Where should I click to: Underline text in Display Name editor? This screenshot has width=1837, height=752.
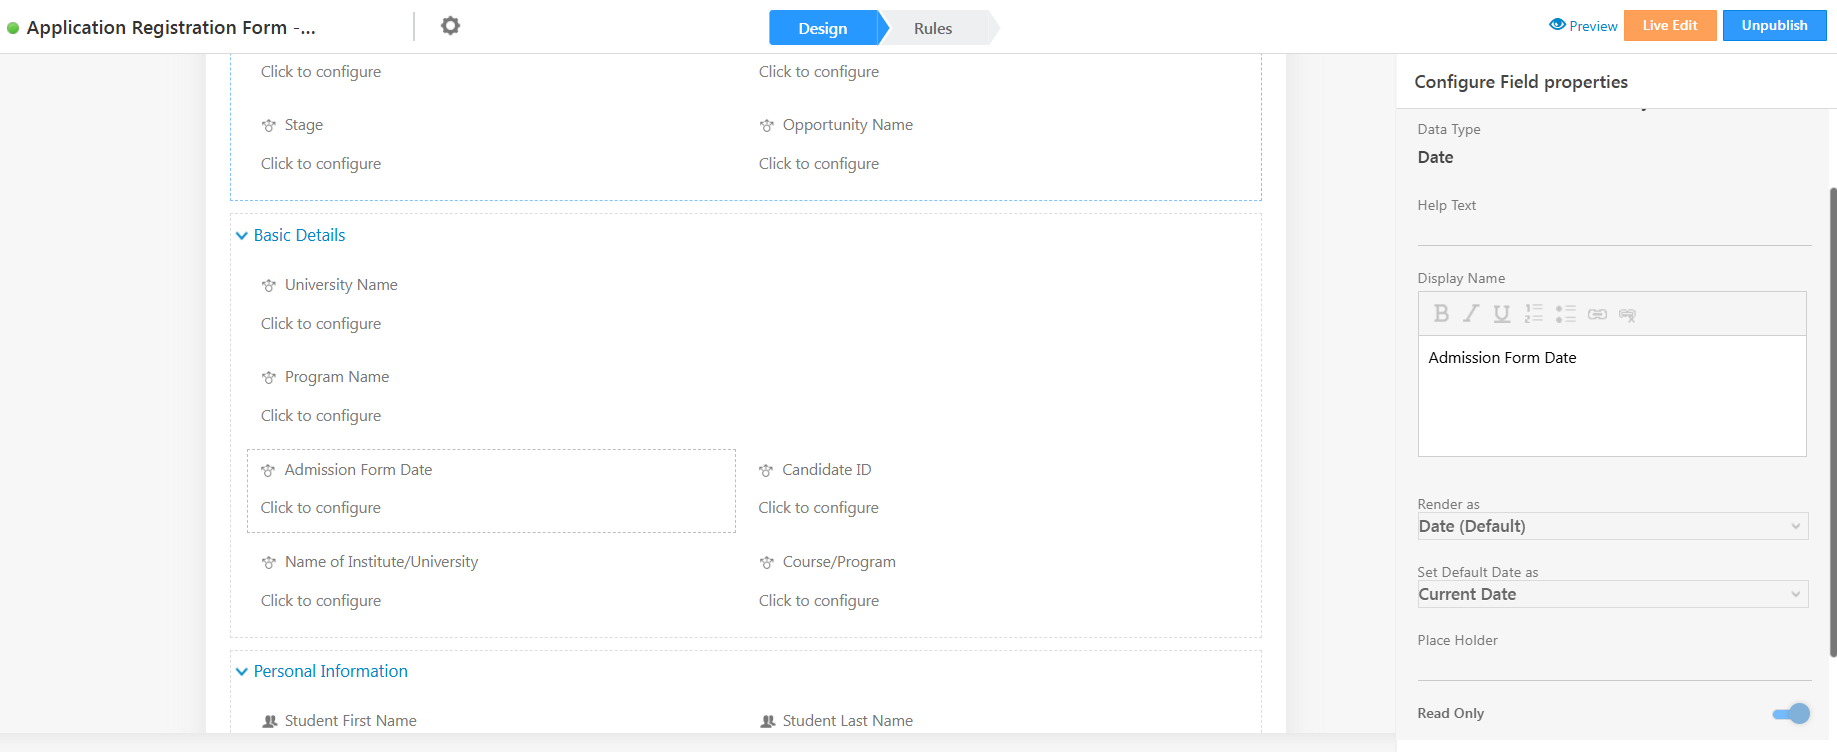pyautogui.click(x=1502, y=314)
